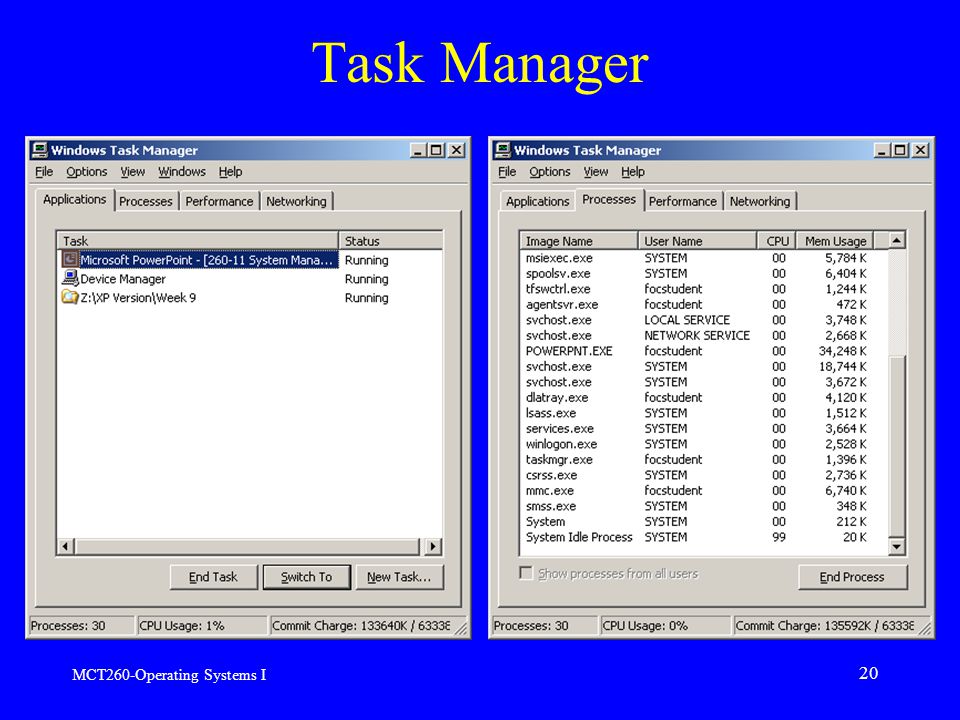Sort processes by Mem Usage column
960x720 pixels.
834,241
